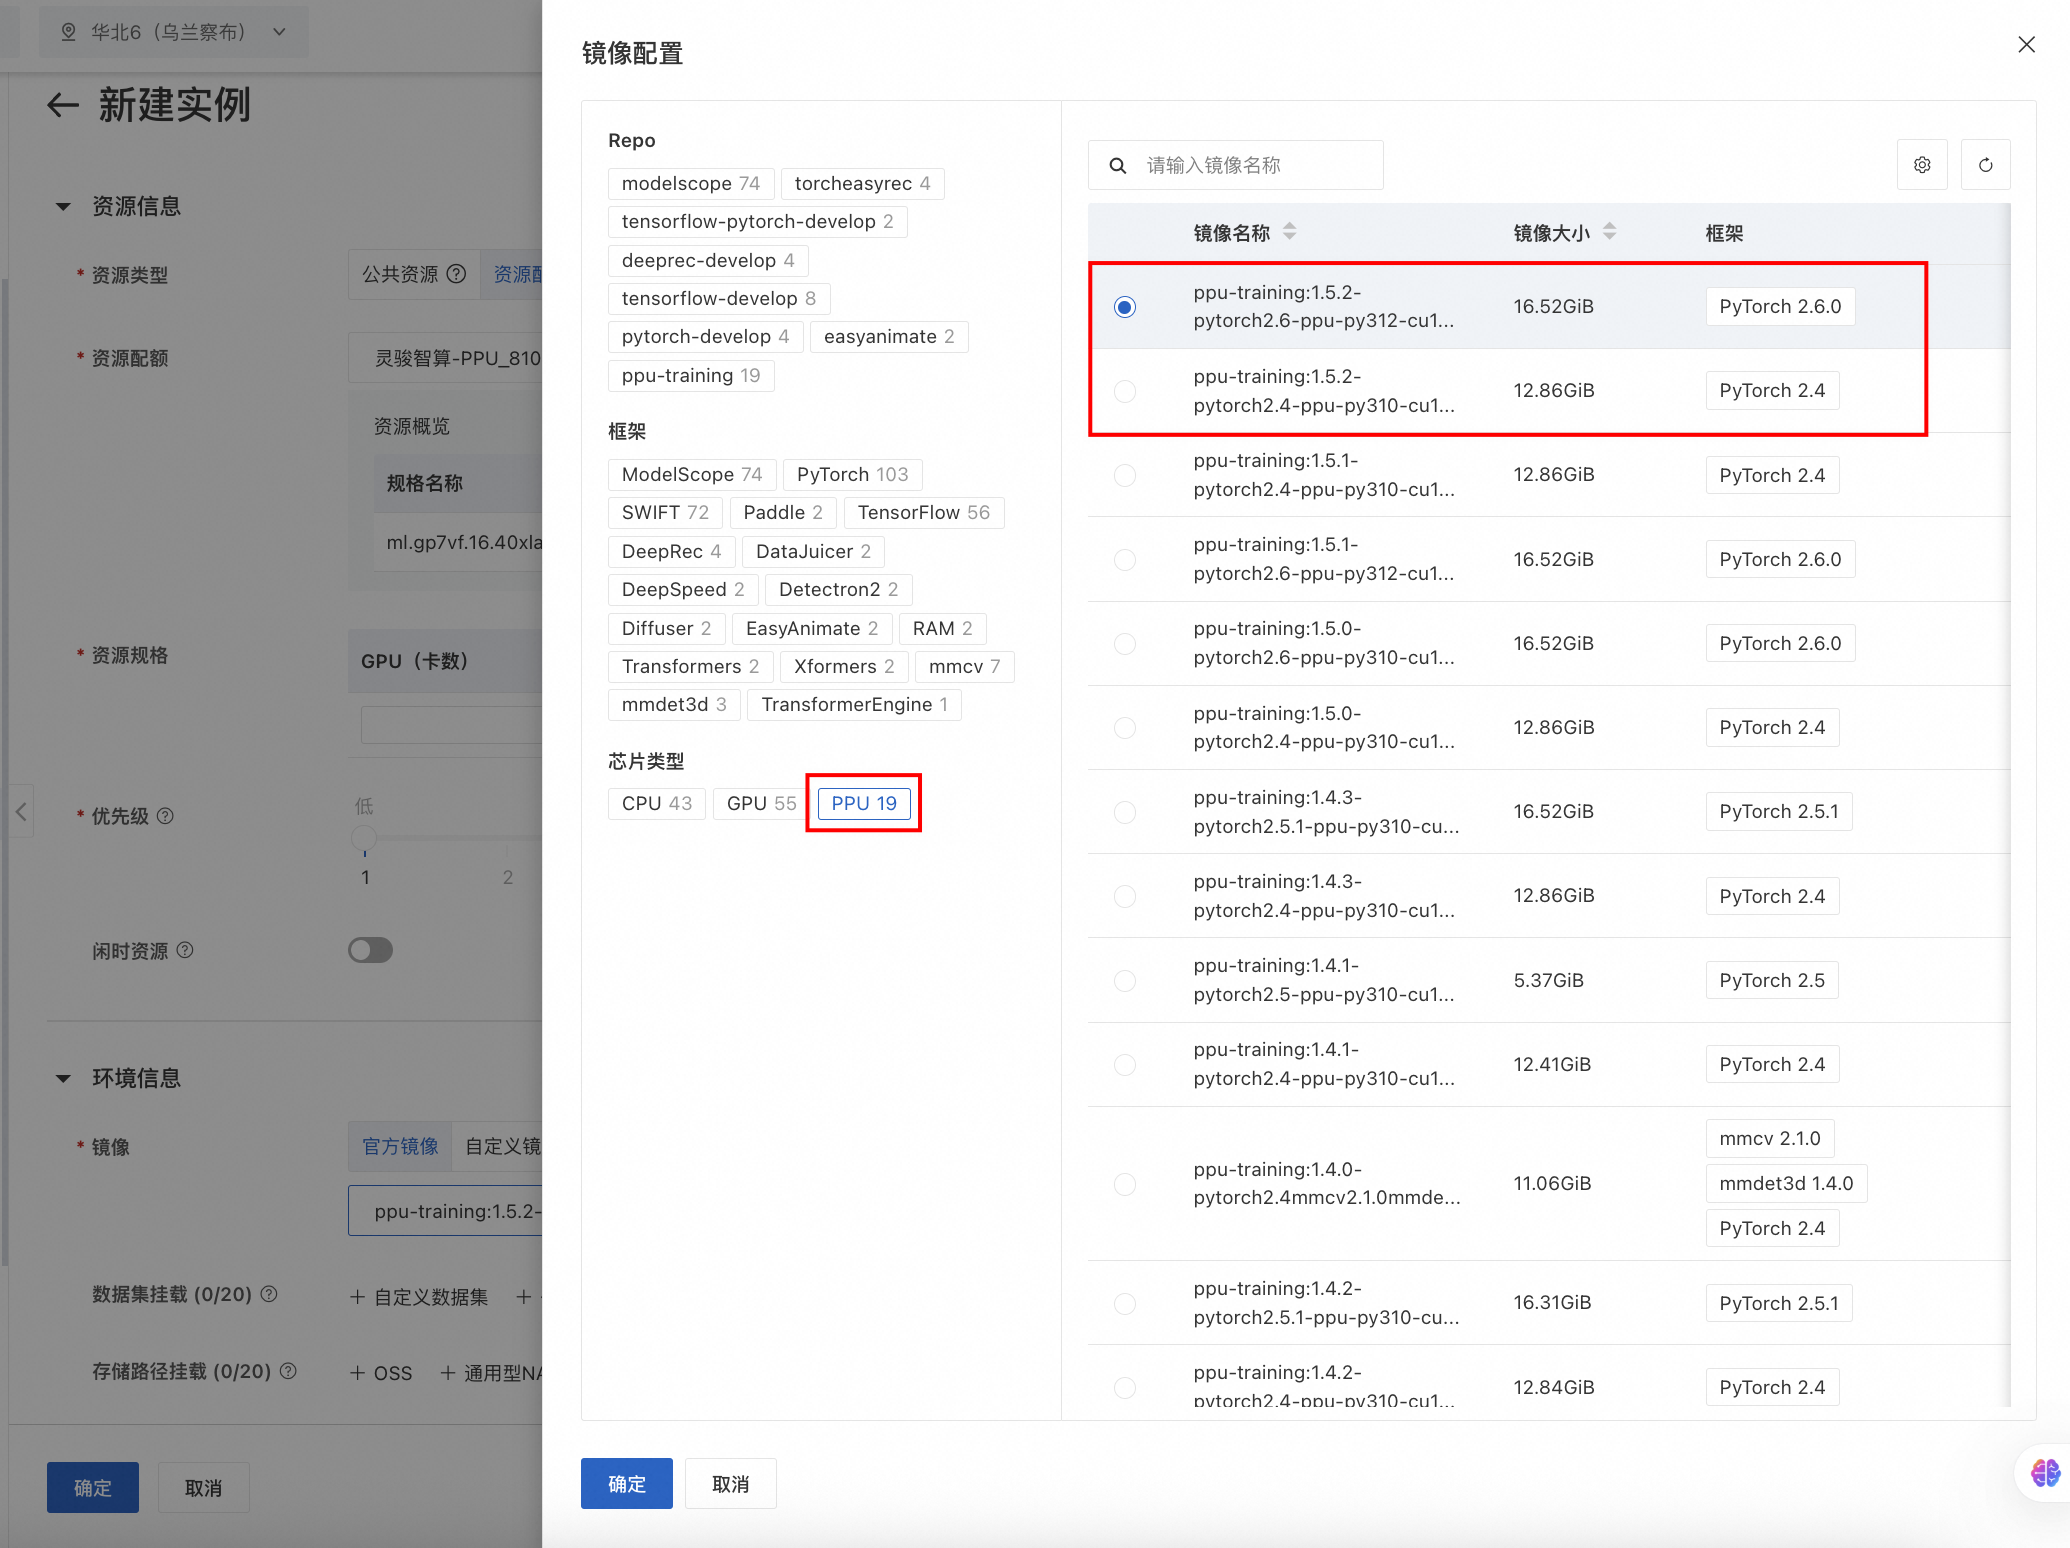Image resolution: width=2070 pixels, height=1548 pixels.
Task: Select ppu-training:1.5.2 PyTorch 2.4 radio button
Action: pos(1125,391)
